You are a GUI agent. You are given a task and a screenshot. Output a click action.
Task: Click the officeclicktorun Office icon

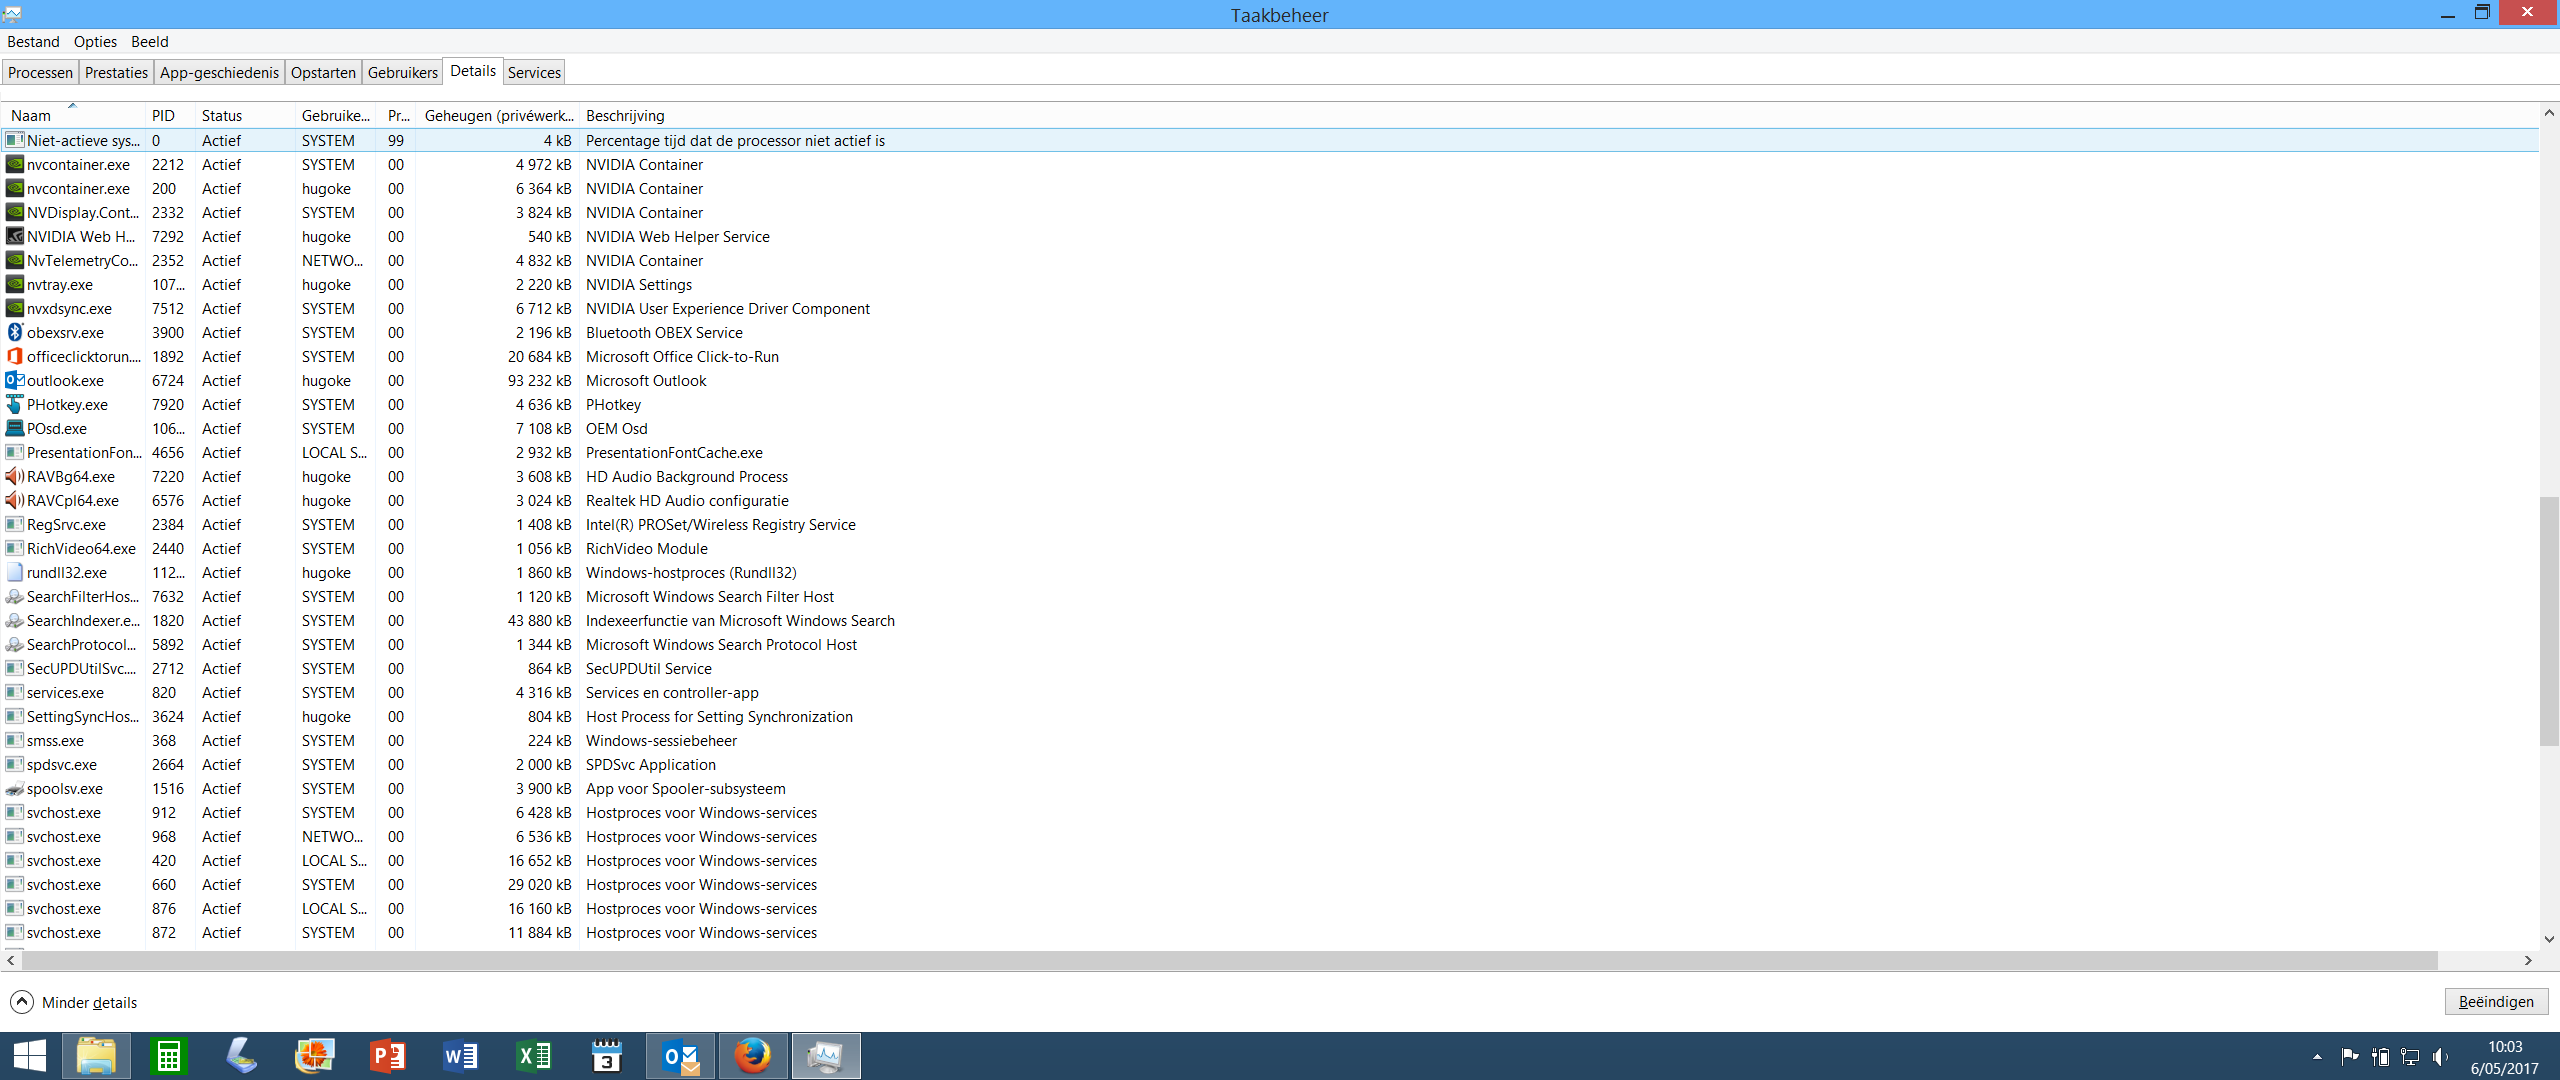pos(15,356)
